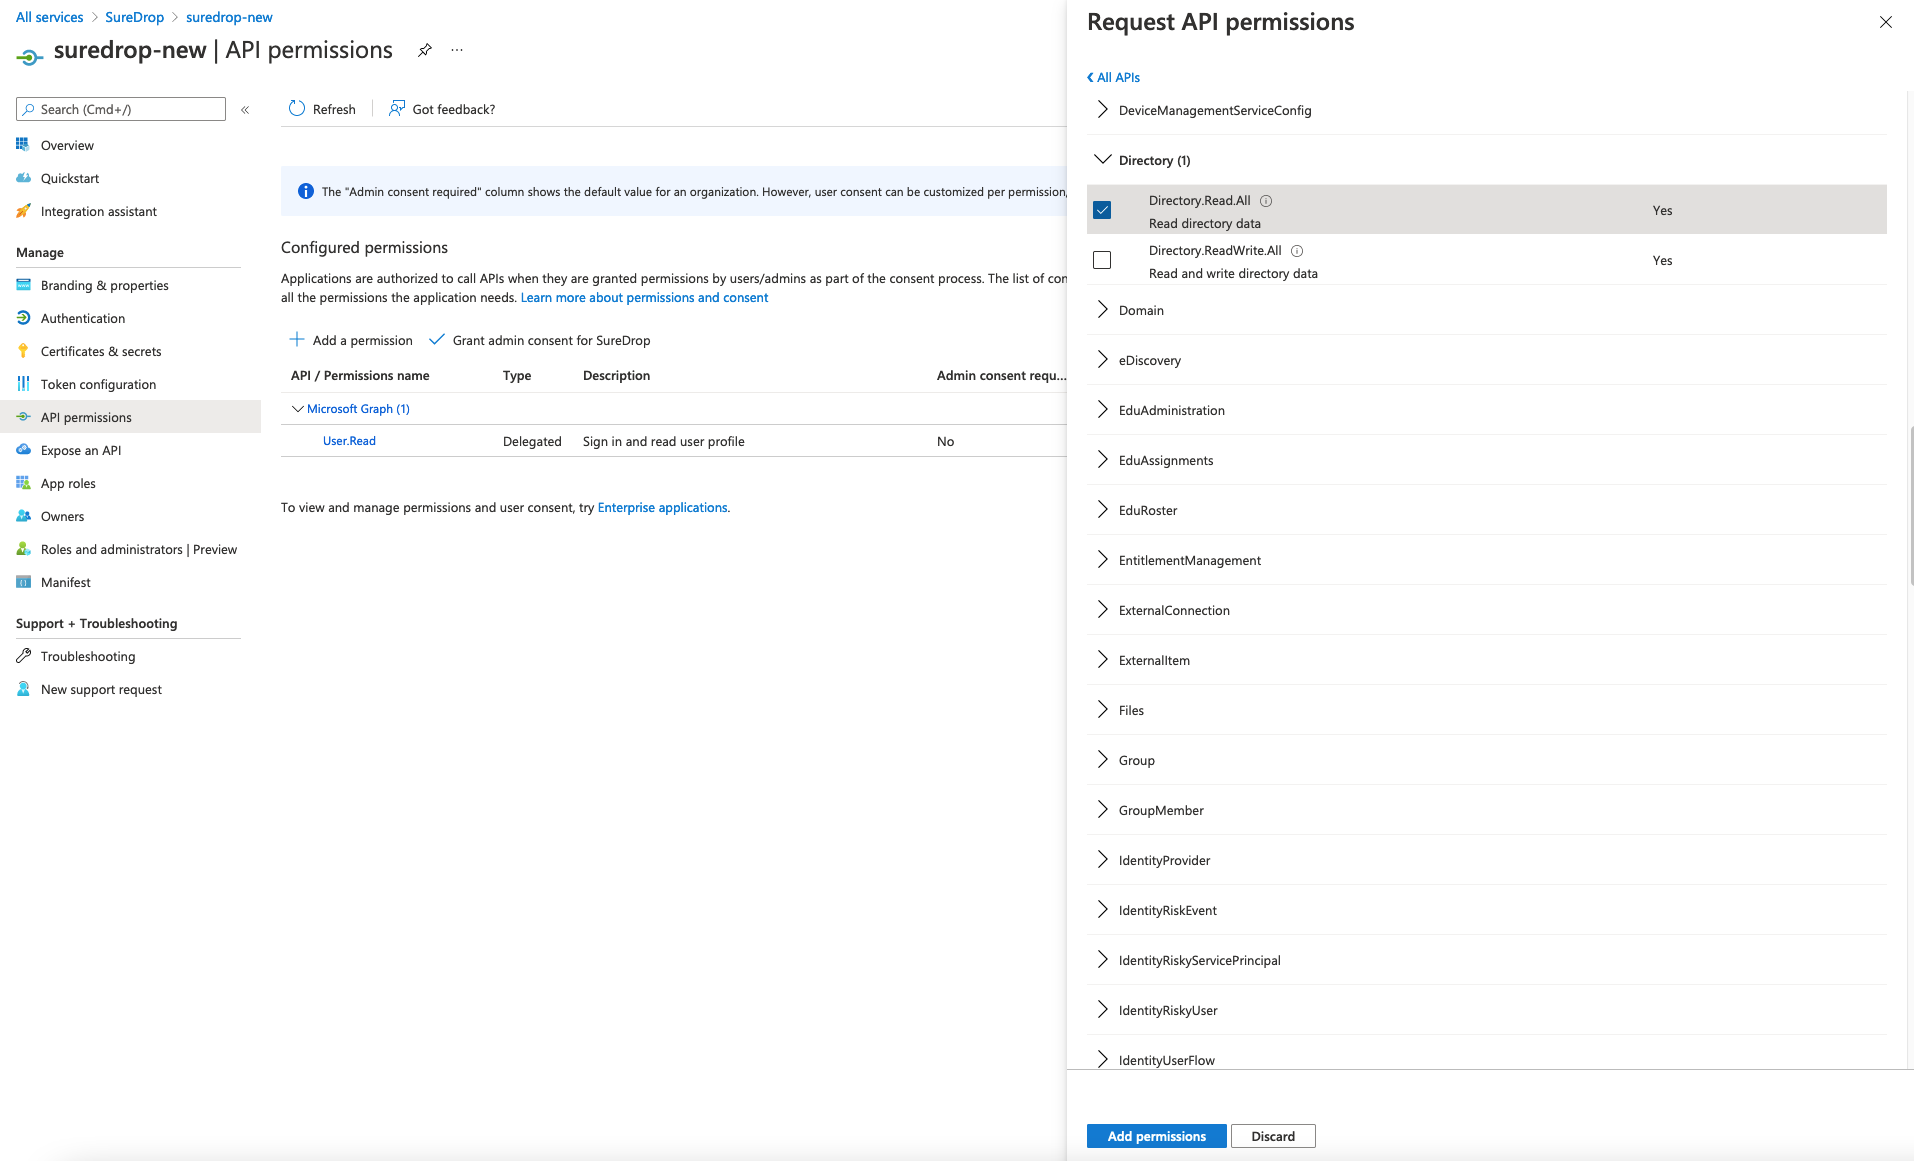The width and height of the screenshot is (1914, 1161).
Task: Click the New support request icon
Action: tap(23, 689)
